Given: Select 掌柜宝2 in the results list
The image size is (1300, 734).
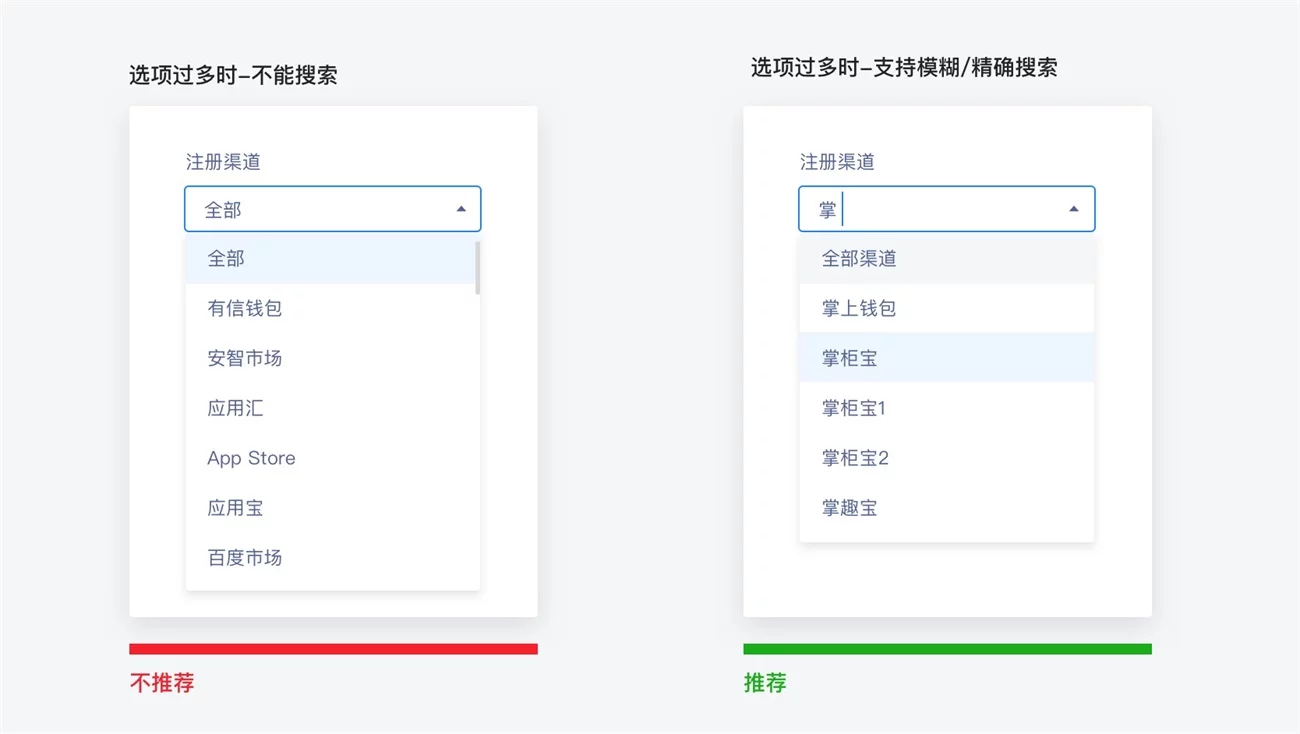Looking at the screenshot, I should pyautogui.click(x=855, y=458).
